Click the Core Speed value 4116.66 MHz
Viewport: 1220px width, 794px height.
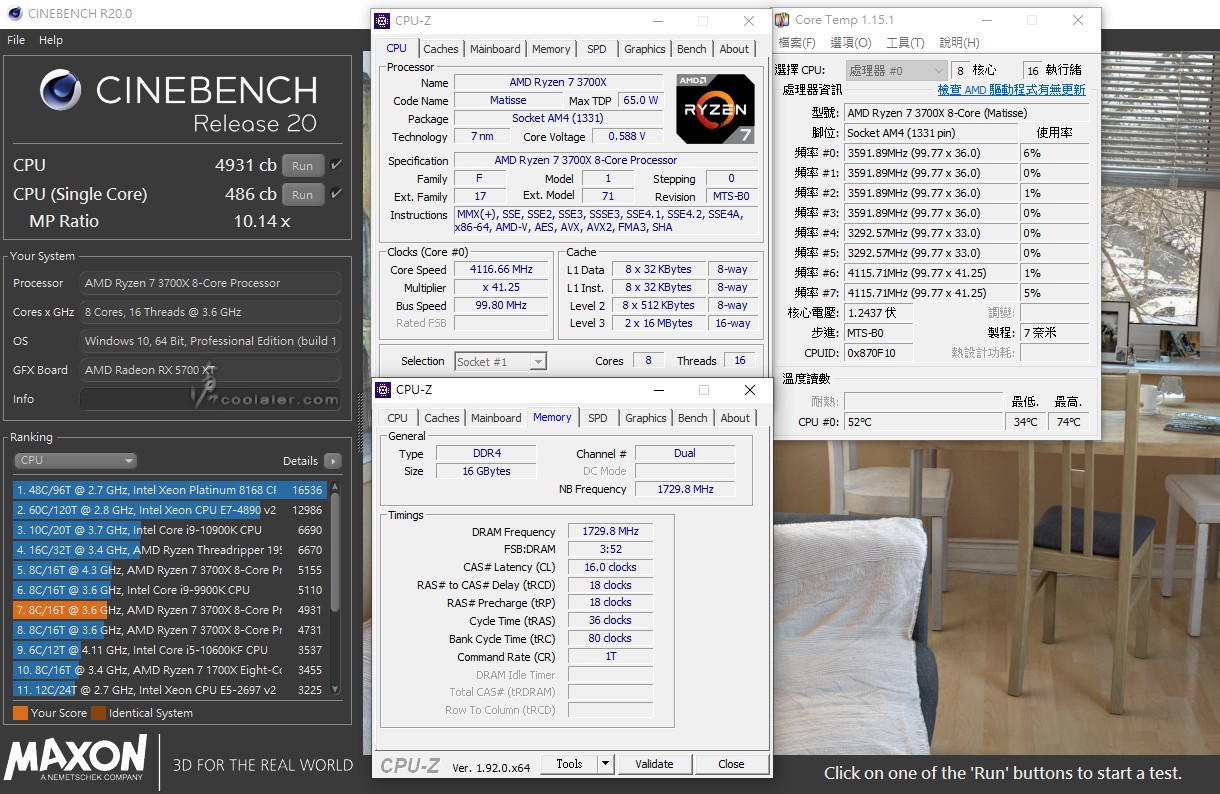pos(501,270)
